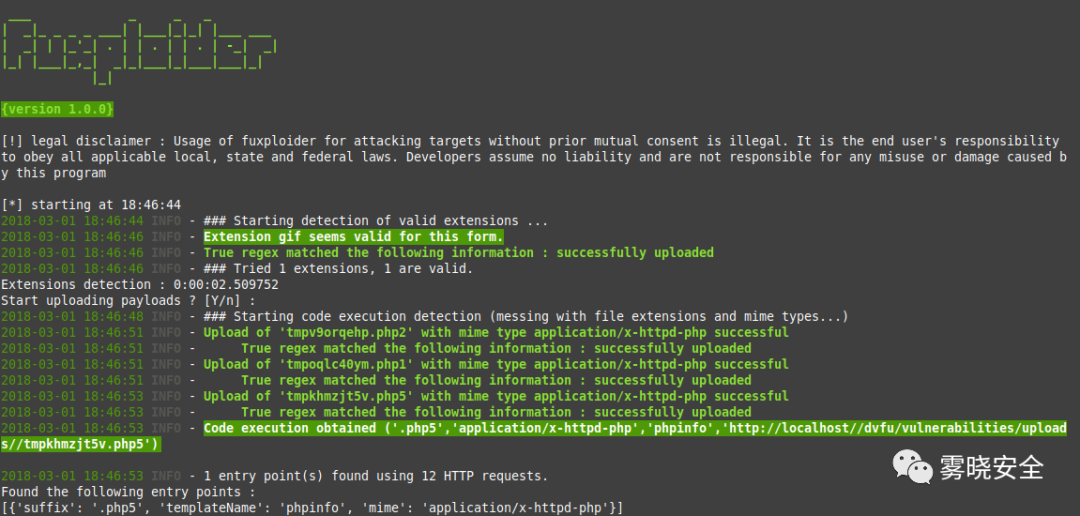Click '### Starting detection of valid extensions' line
This screenshot has width=1080, height=516.
(x=275, y=221)
